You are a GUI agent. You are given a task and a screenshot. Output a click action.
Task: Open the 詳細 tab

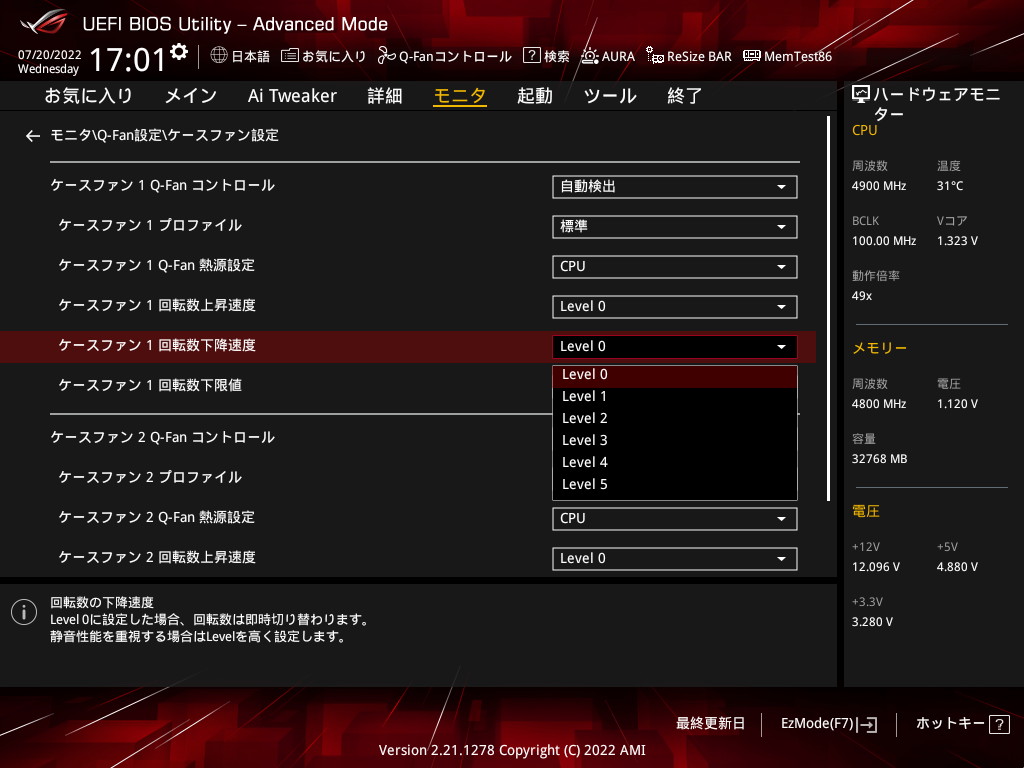tap(385, 96)
